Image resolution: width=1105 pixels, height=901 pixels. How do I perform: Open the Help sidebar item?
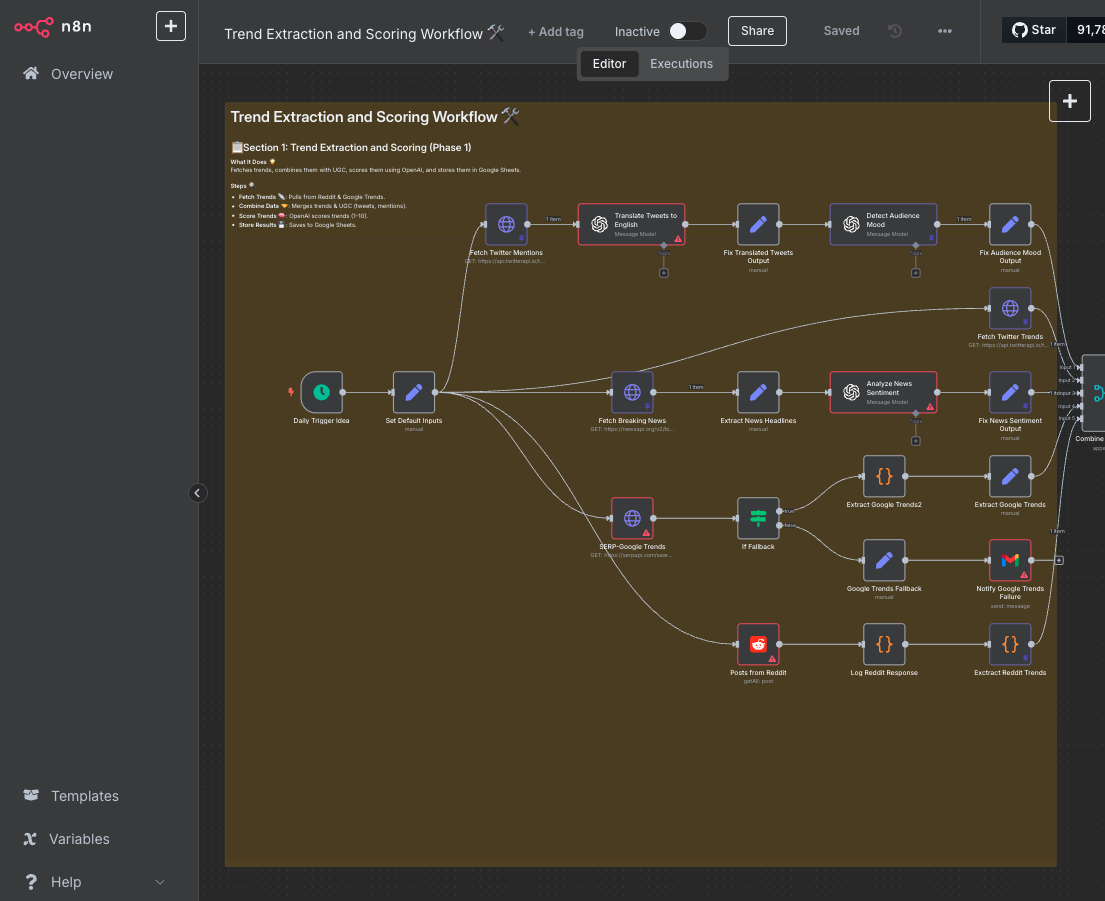tap(99, 882)
